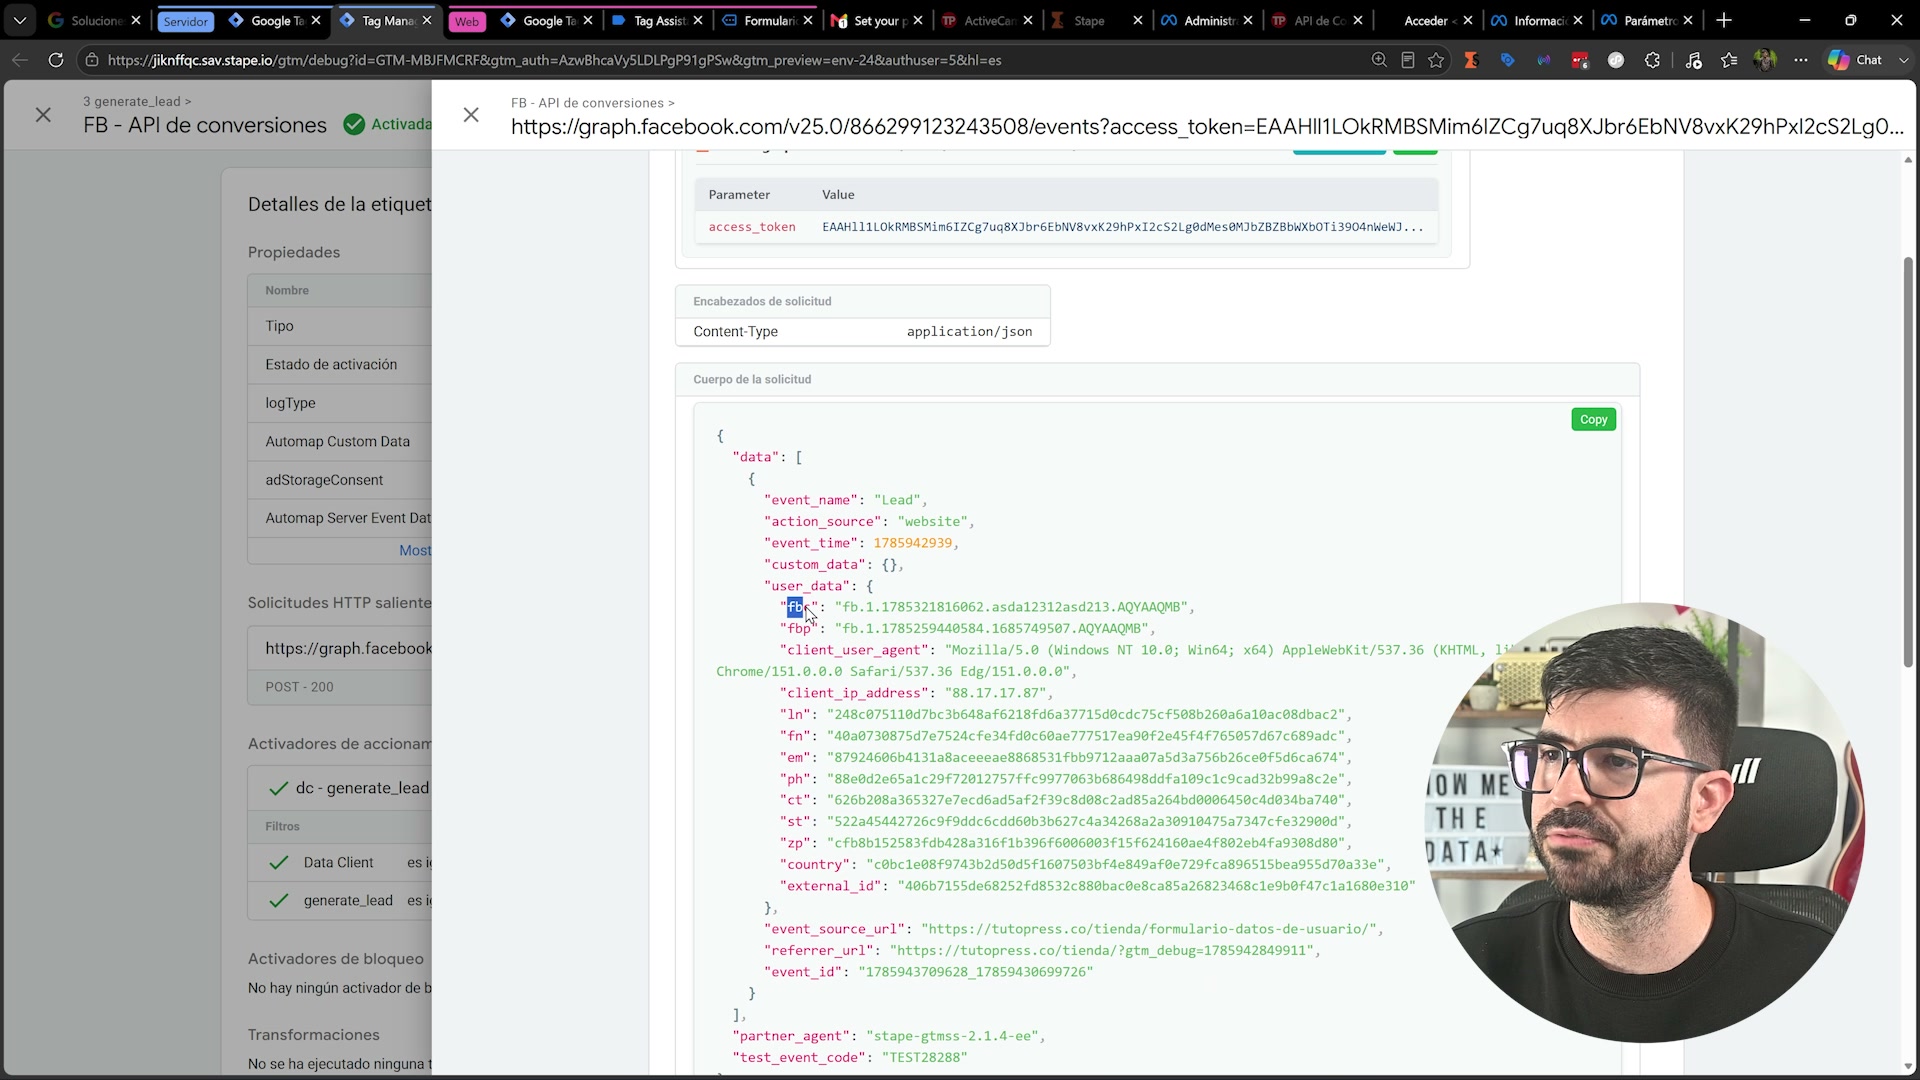
Task: Click the Data Client filter row
Action: pyautogui.click(x=340, y=863)
